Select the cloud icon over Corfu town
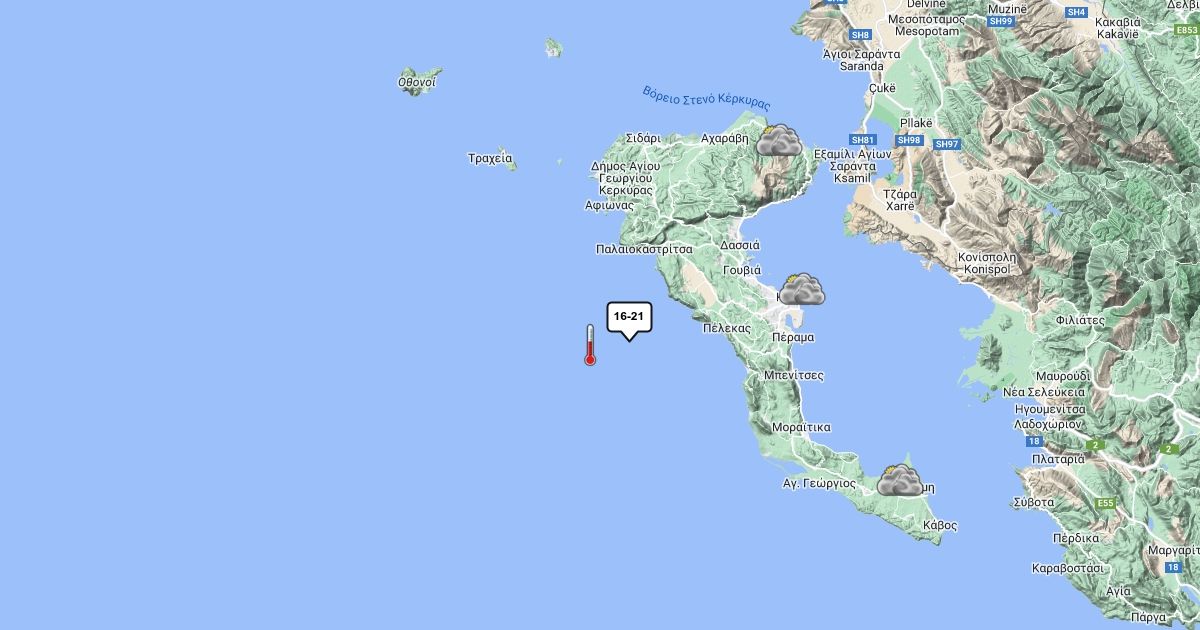 tap(802, 290)
